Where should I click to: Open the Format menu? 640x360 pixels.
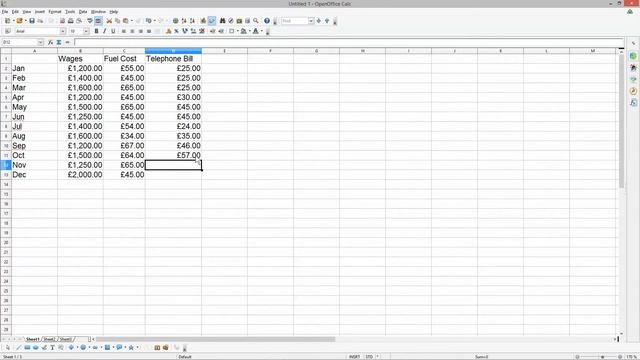[x=55, y=12]
